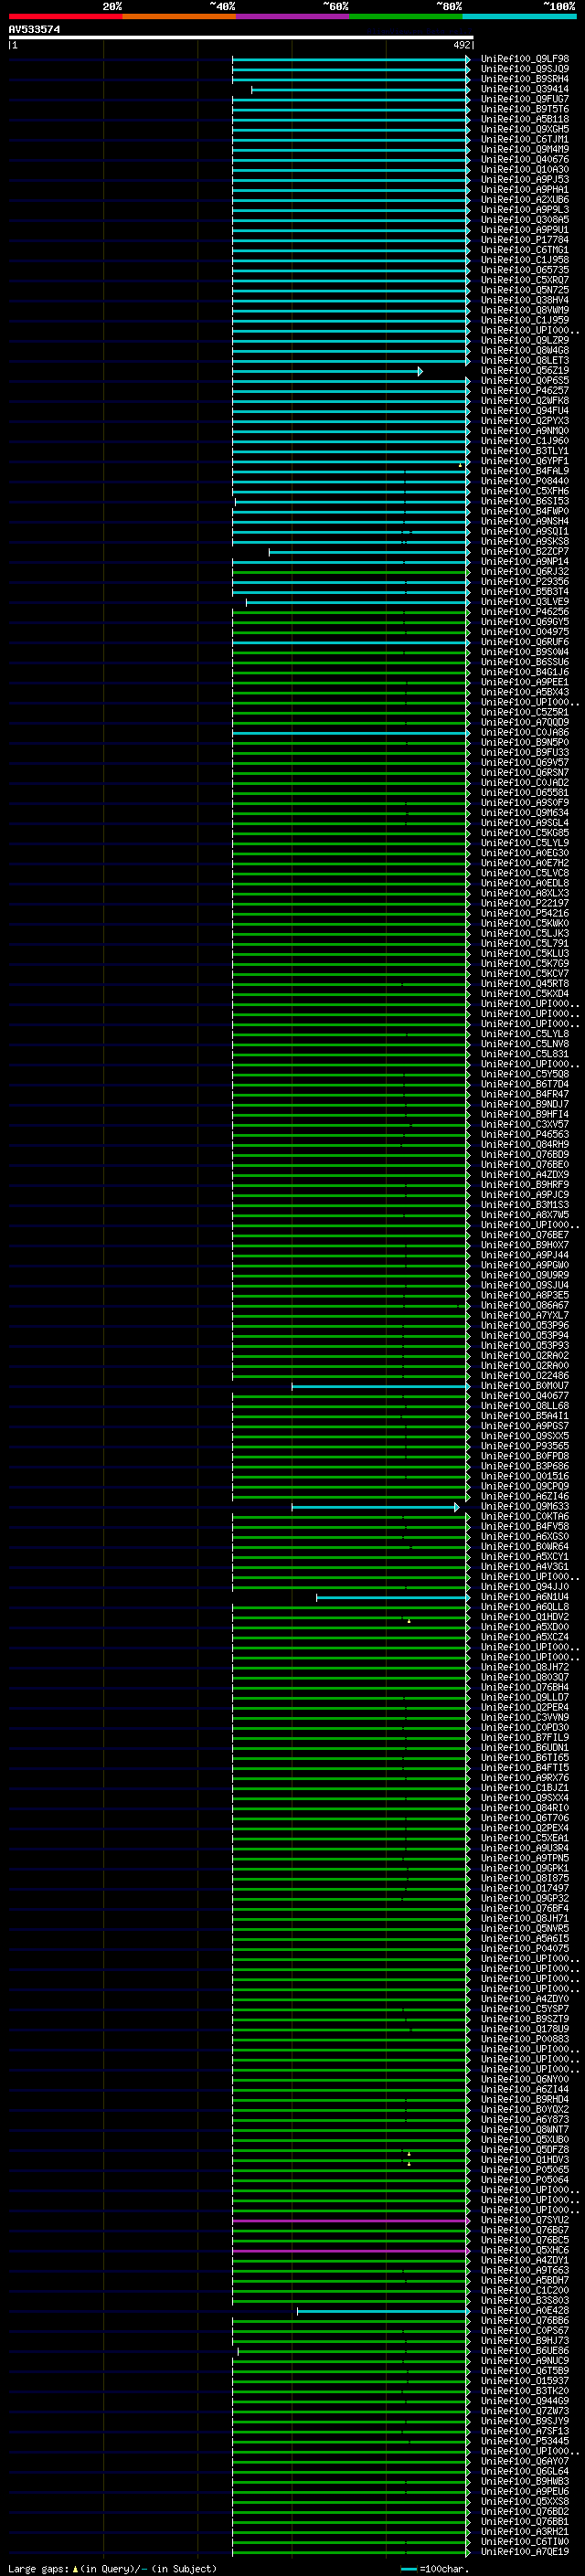Select label UniRef100_P17784

525,240
